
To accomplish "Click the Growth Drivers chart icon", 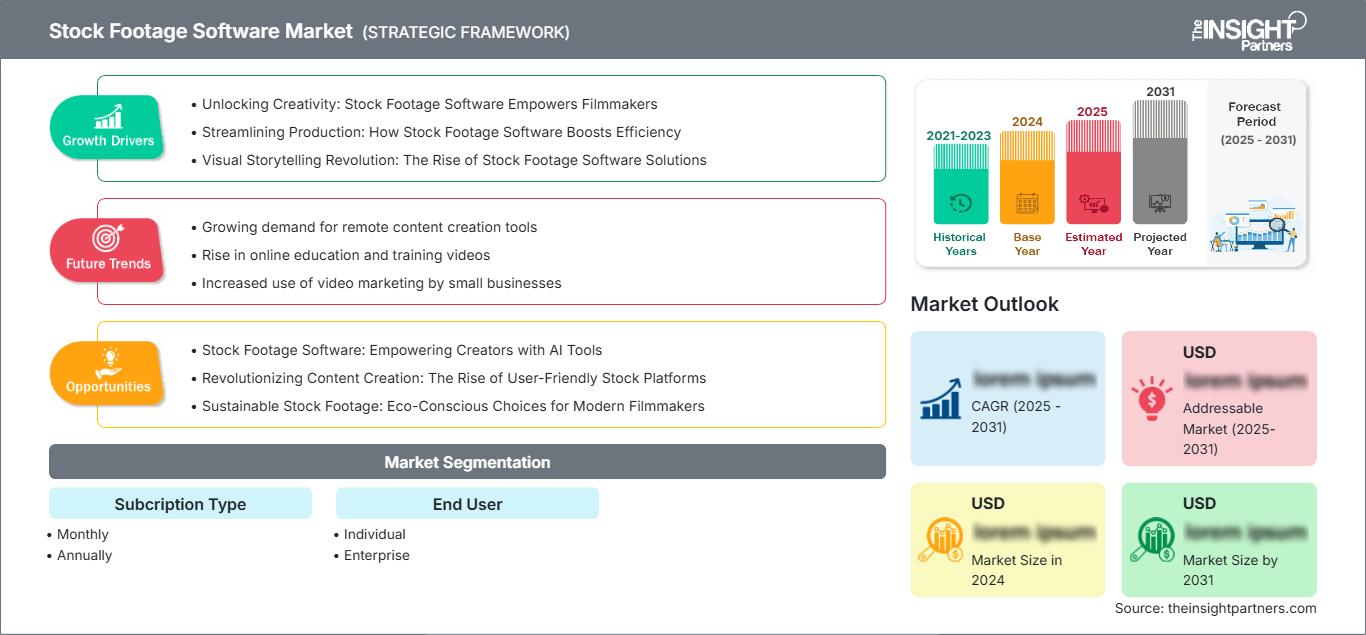I will (x=108, y=117).
